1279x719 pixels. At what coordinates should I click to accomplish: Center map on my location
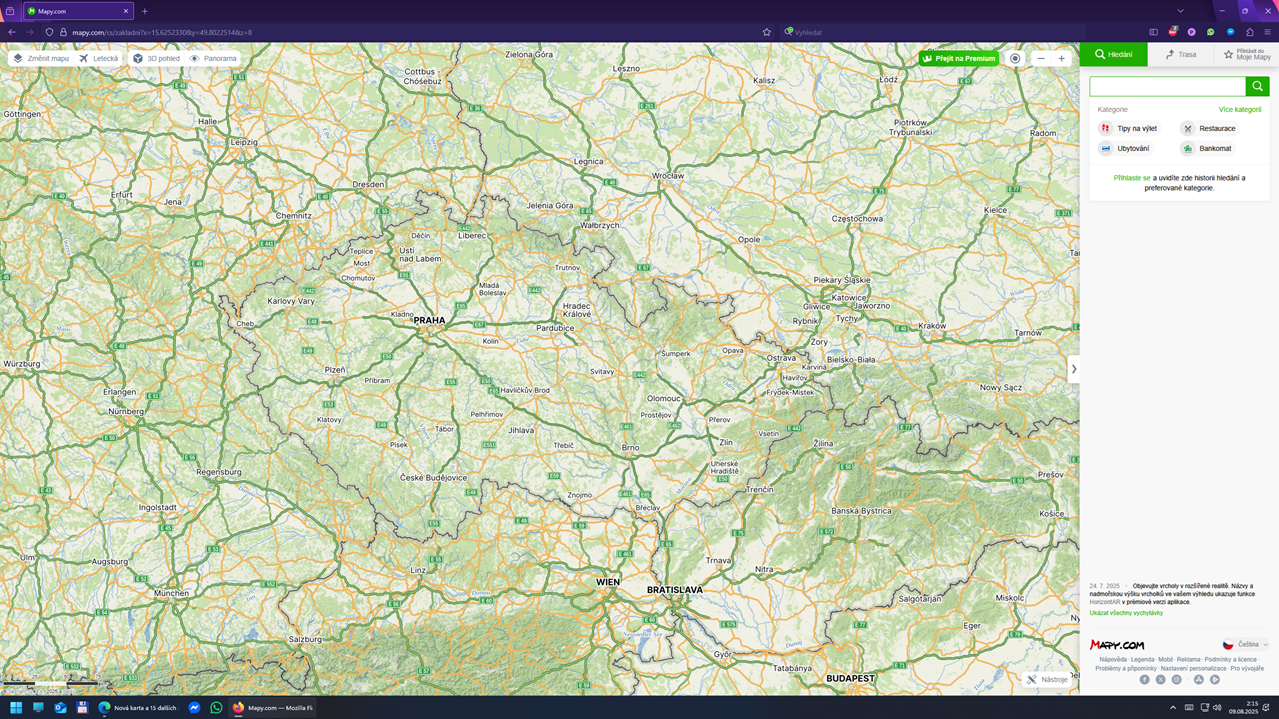point(1015,59)
